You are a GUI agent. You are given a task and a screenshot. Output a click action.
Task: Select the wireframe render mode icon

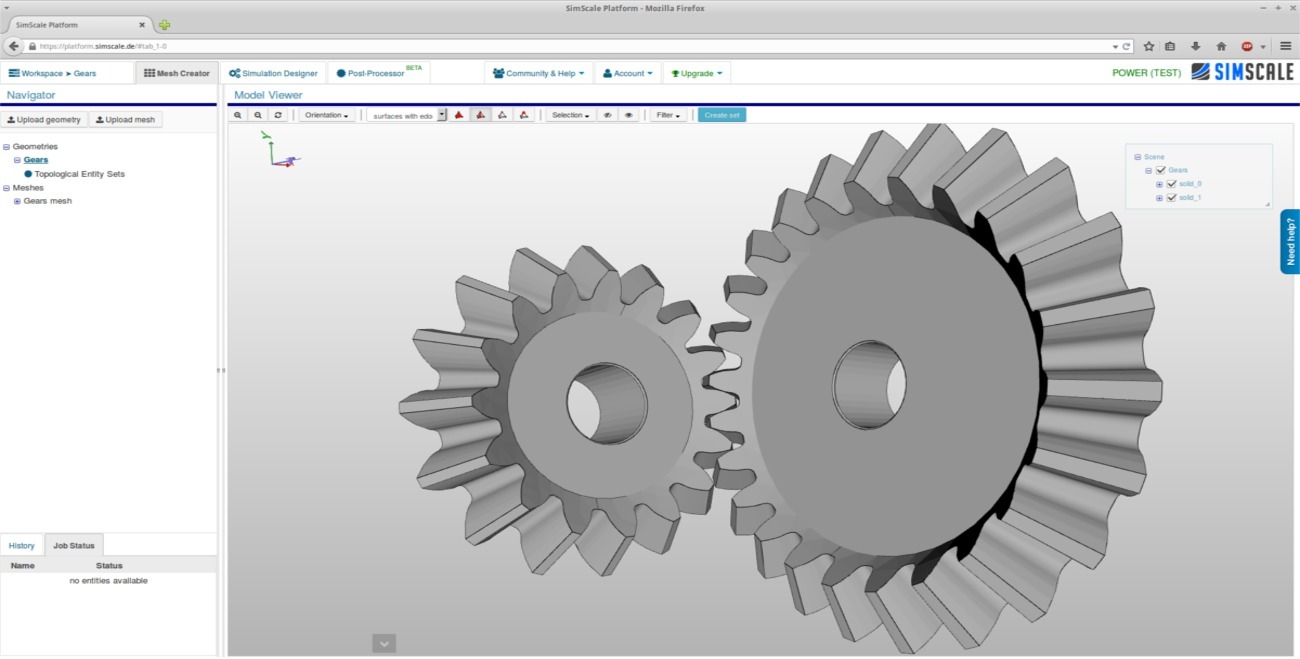click(x=502, y=114)
